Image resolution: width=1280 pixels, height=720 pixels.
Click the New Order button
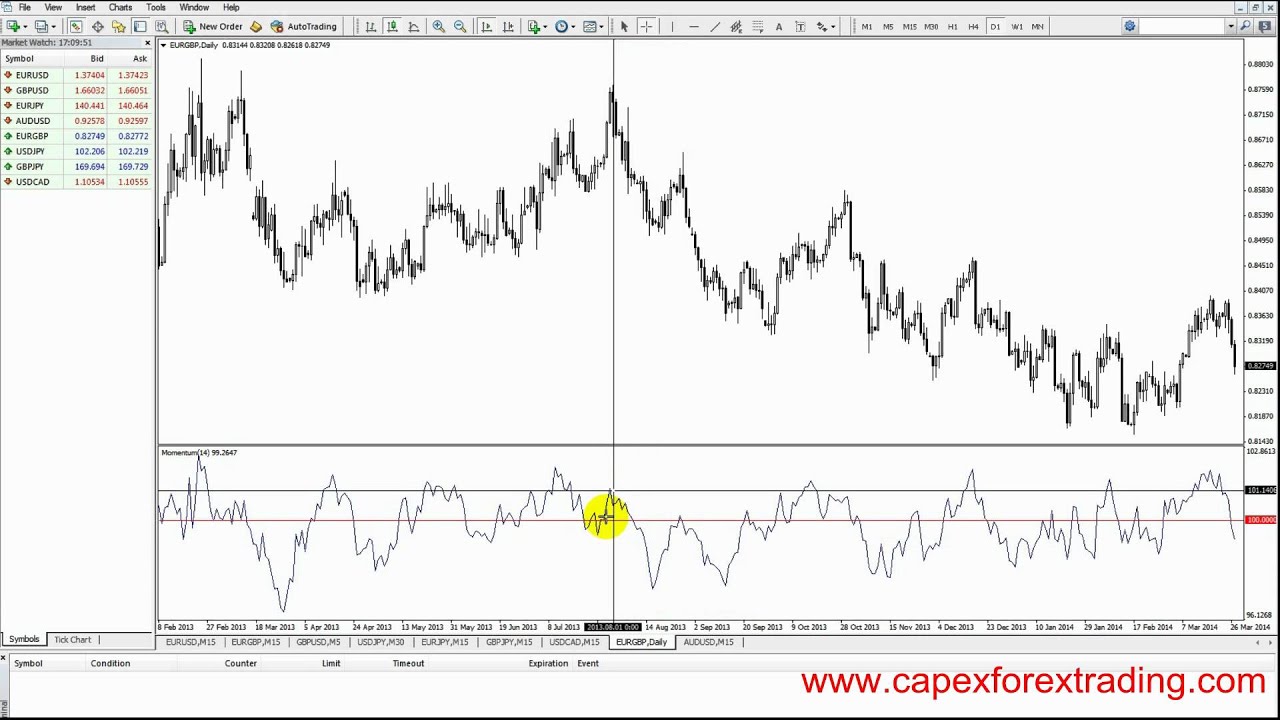click(213, 26)
